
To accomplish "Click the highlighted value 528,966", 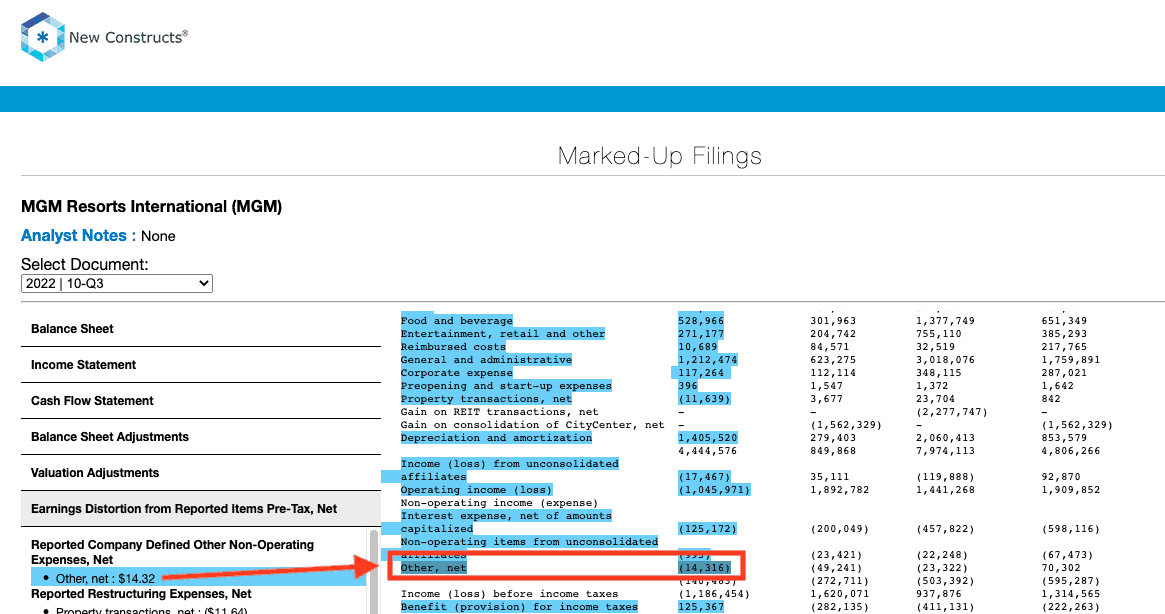I will pyautogui.click(x=701, y=321).
